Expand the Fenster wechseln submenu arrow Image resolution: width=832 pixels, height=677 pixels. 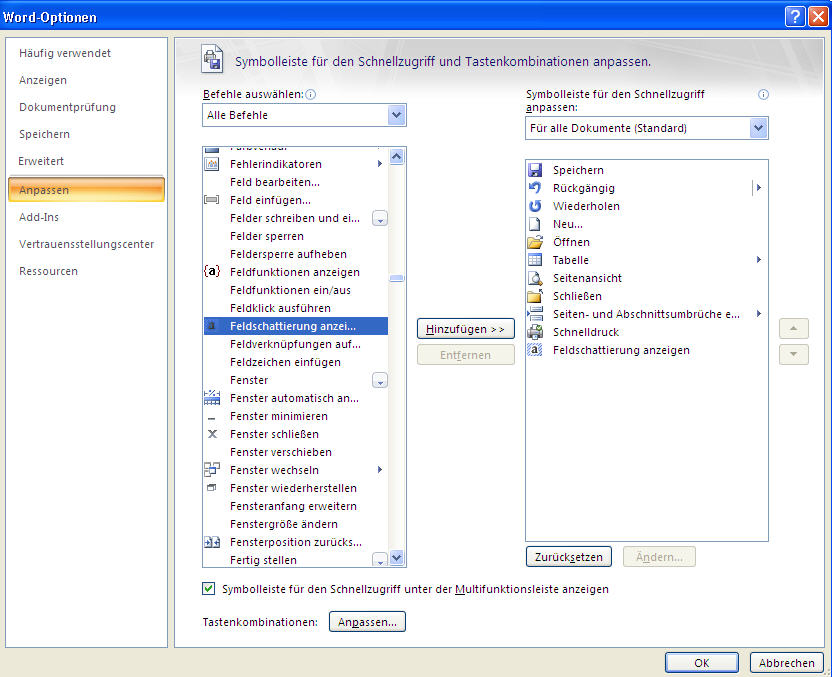click(380, 470)
